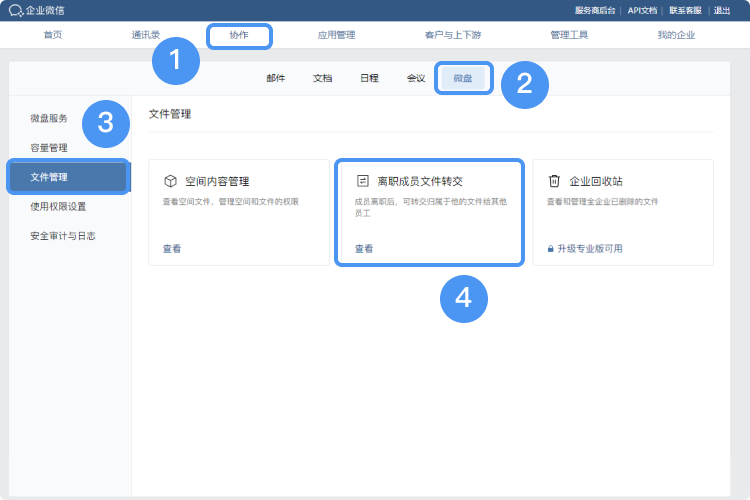The width and height of the screenshot is (750, 500).
Task: Select 文件管理 in the left sidebar
Action: tap(70, 177)
